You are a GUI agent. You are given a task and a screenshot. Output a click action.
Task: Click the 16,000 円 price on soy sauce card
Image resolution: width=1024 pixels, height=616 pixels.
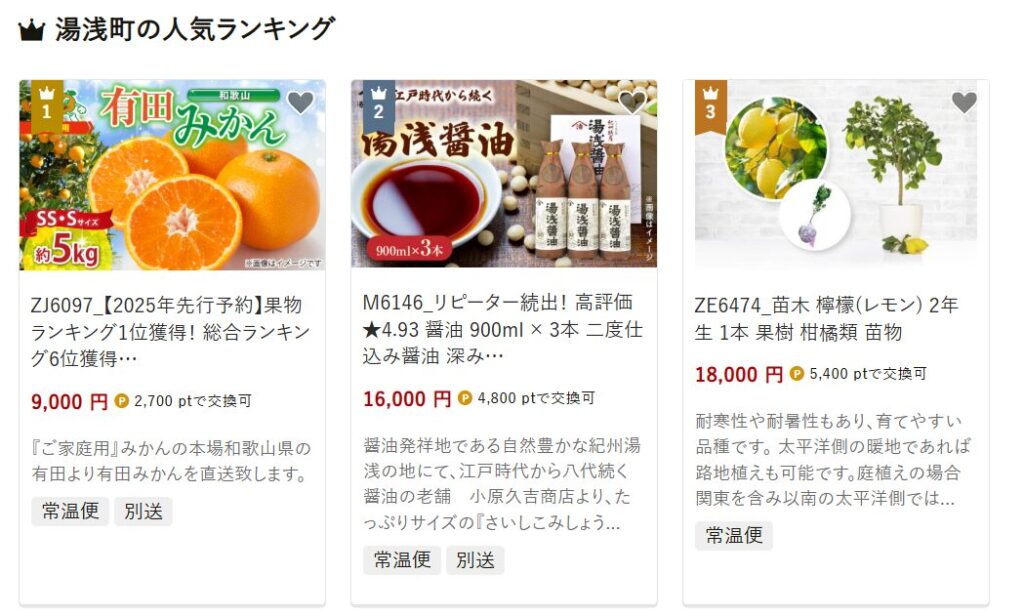[x=407, y=398]
